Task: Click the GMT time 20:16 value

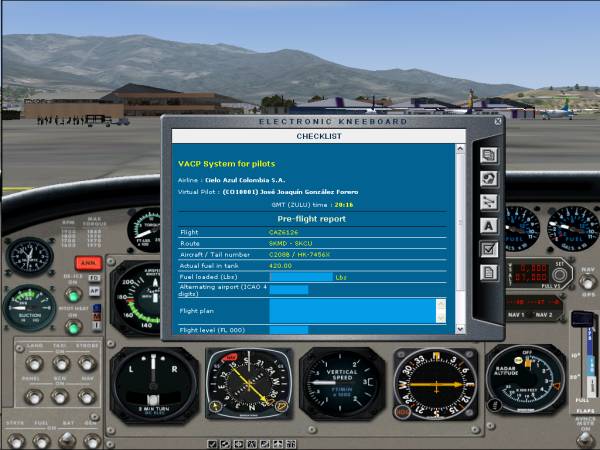Action: [x=344, y=205]
